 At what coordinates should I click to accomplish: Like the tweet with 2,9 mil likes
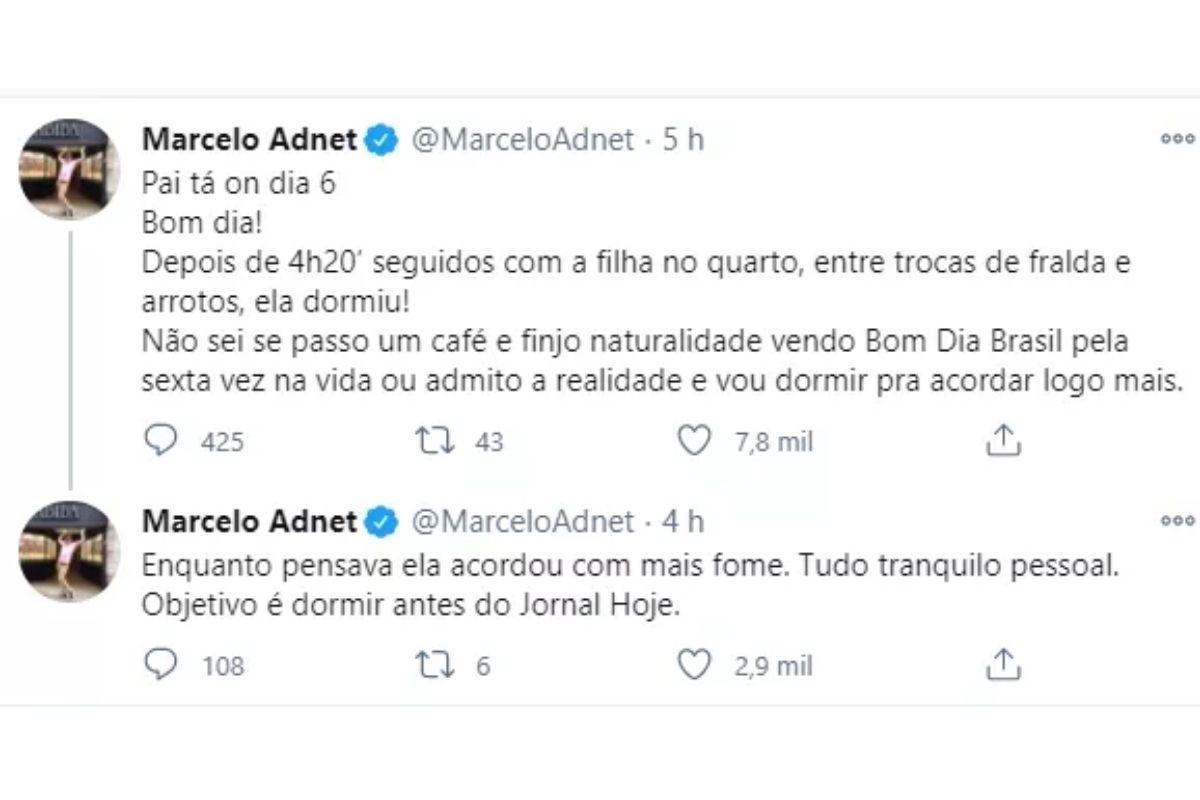click(694, 665)
